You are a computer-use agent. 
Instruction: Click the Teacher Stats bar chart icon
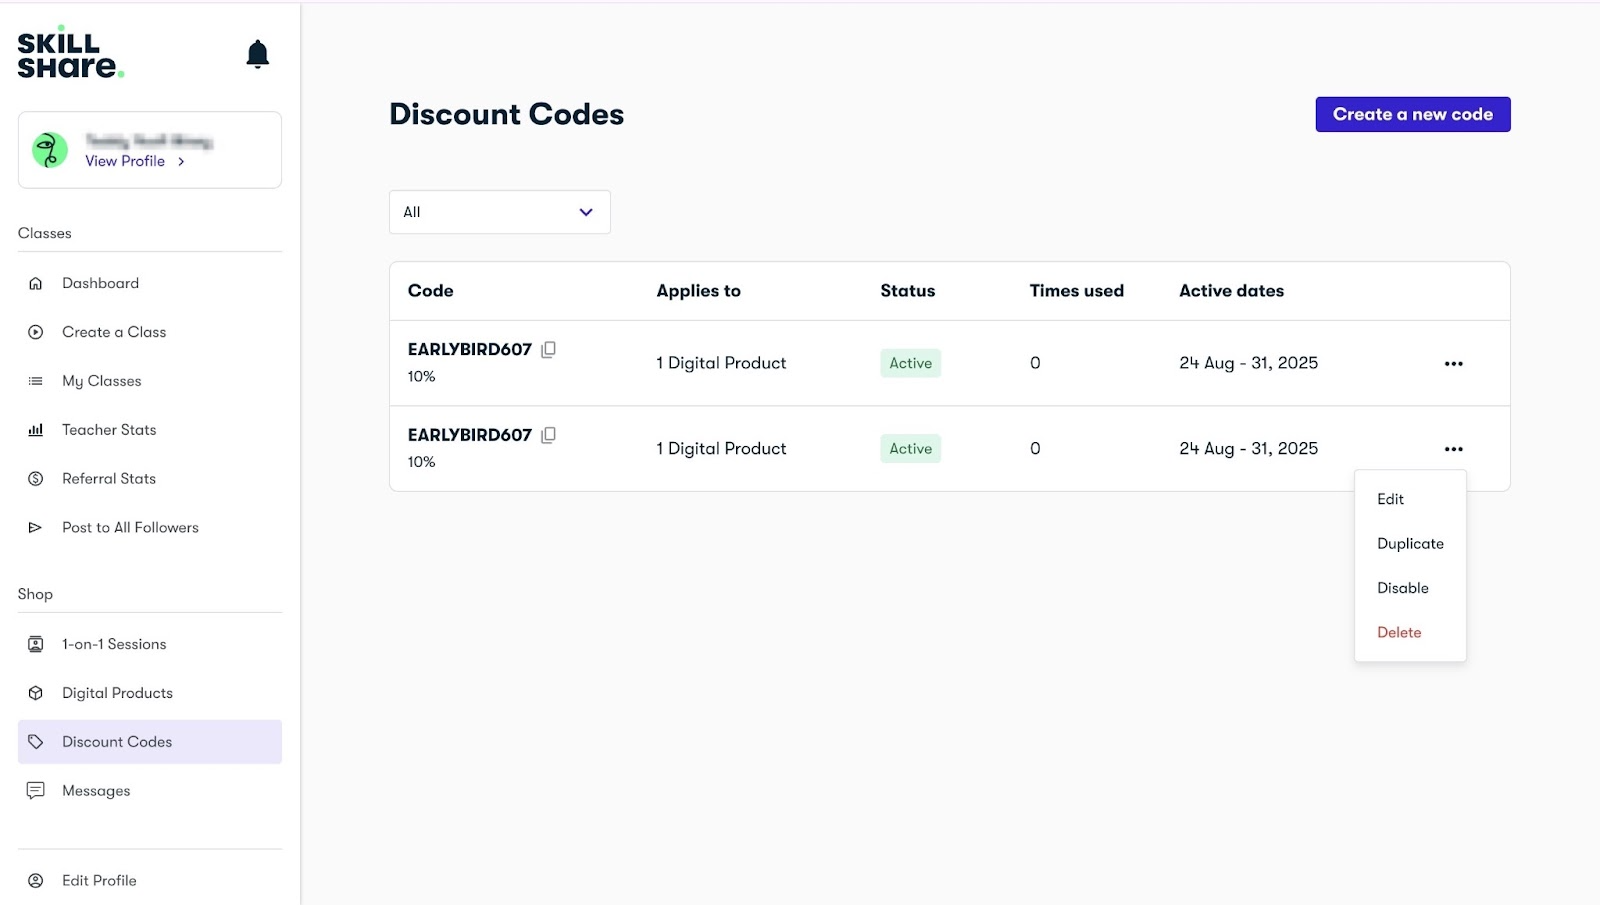[36, 430]
